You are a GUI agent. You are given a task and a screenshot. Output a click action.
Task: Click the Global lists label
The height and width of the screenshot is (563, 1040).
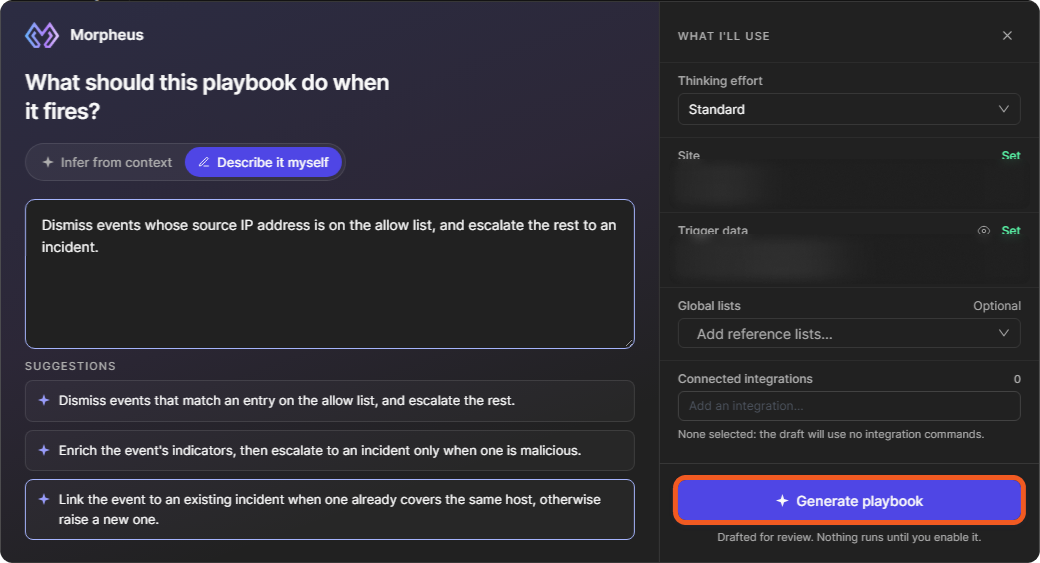point(709,306)
